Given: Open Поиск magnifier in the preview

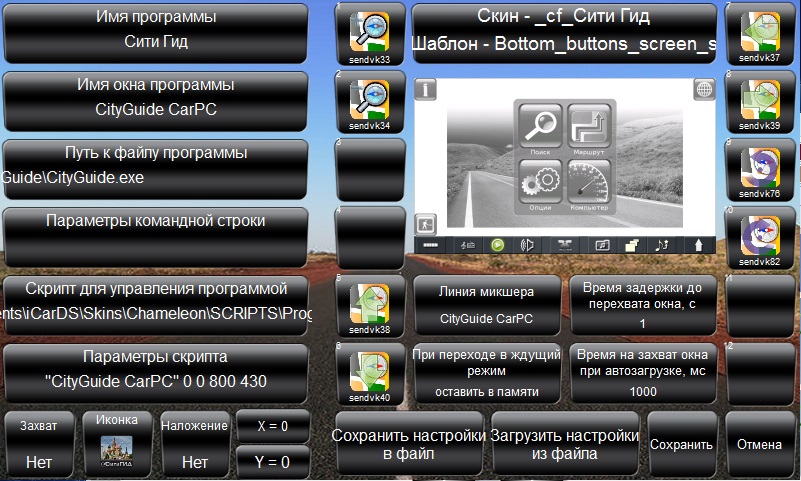Looking at the screenshot, I should pos(540,127).
